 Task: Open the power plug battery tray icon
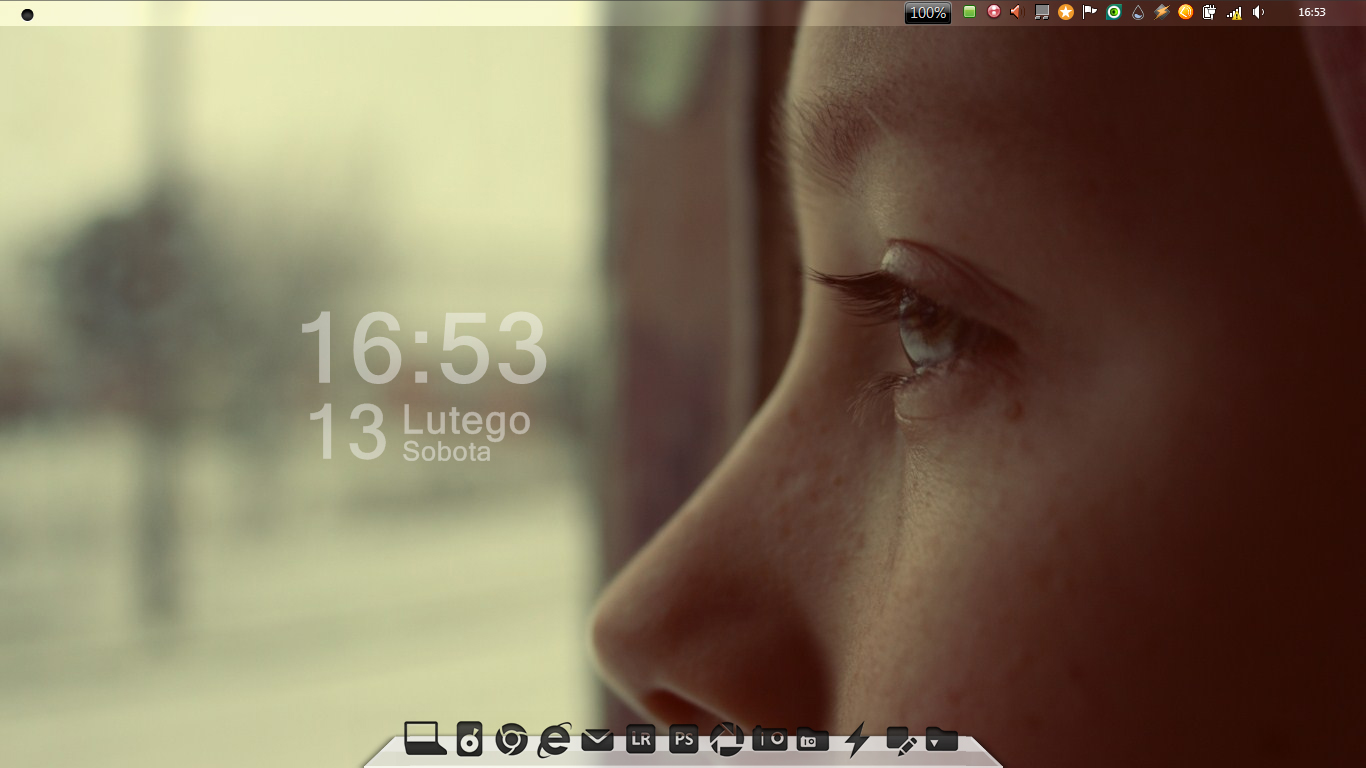(x=1209, y=12)
